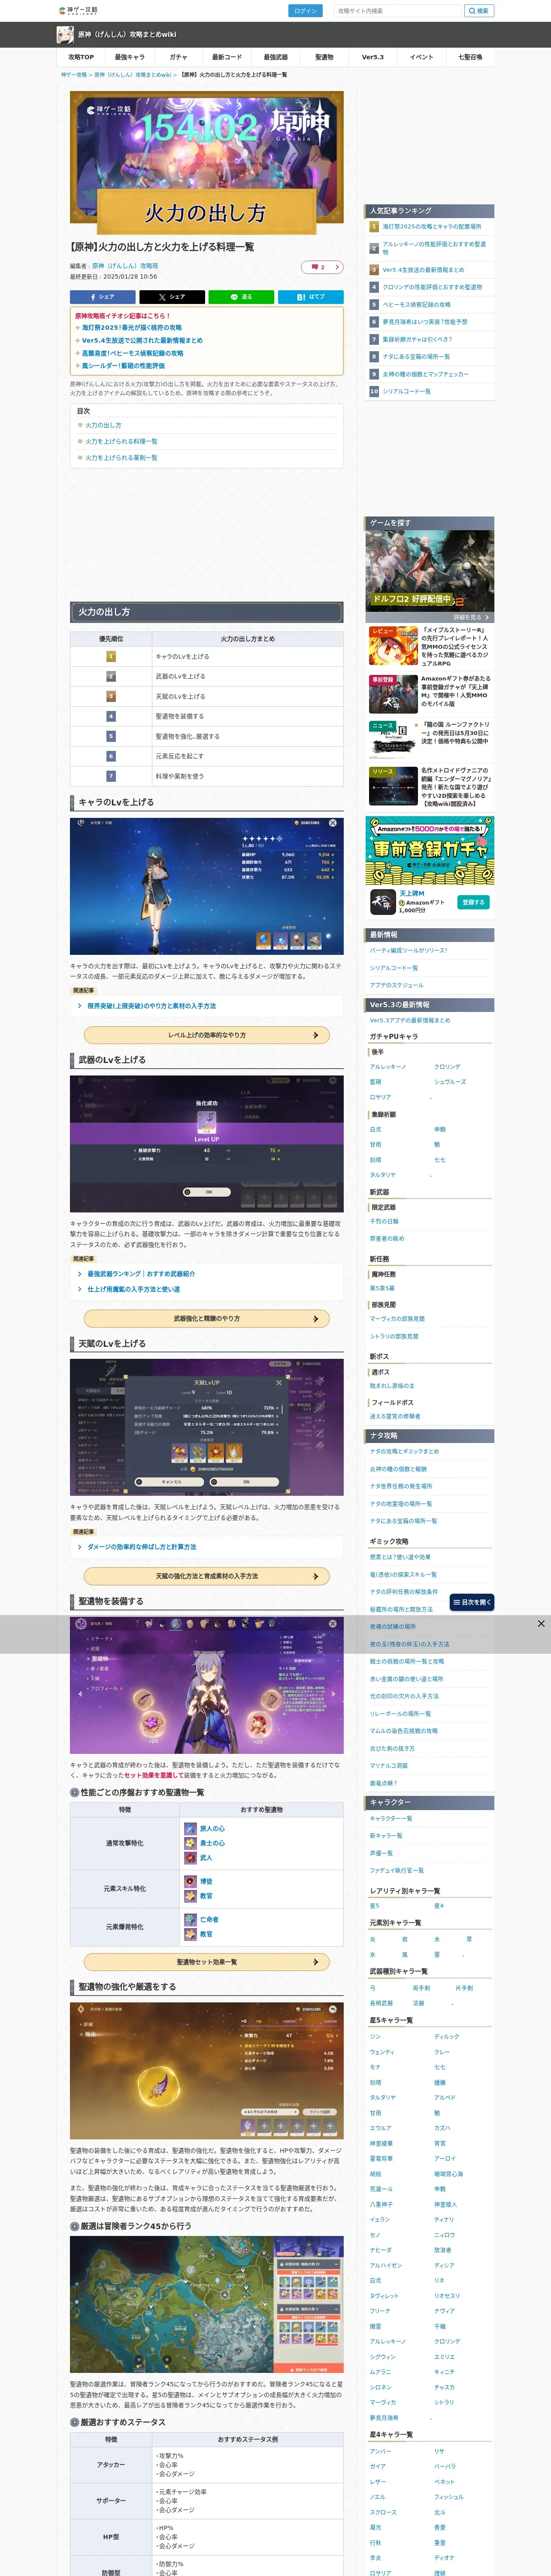This screenshot has width=551, height=2576.
Task: Open the 聖遺物 tab
Action: click(324, 57)
